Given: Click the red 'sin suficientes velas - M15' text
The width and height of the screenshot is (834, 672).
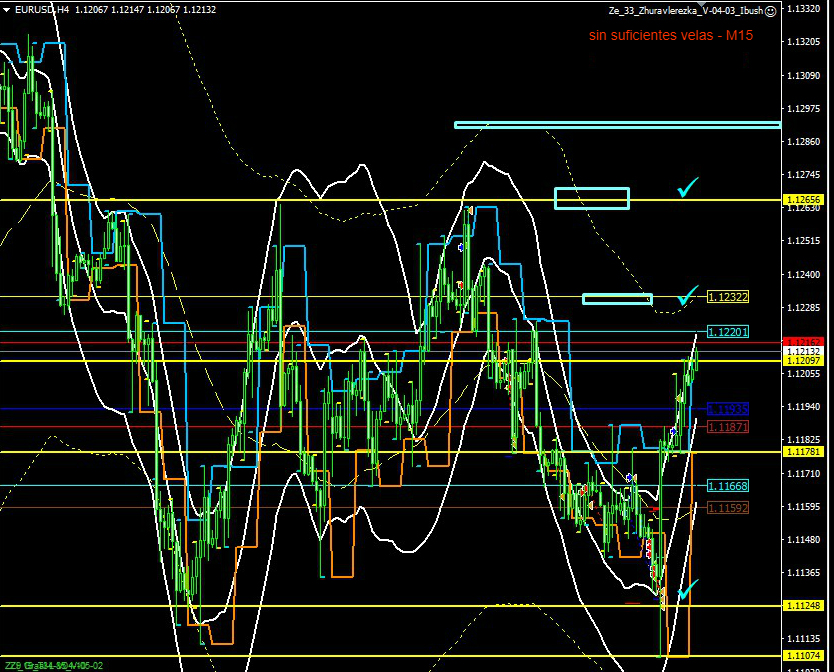Looking at the screenshot, I should tap(670, 35).
